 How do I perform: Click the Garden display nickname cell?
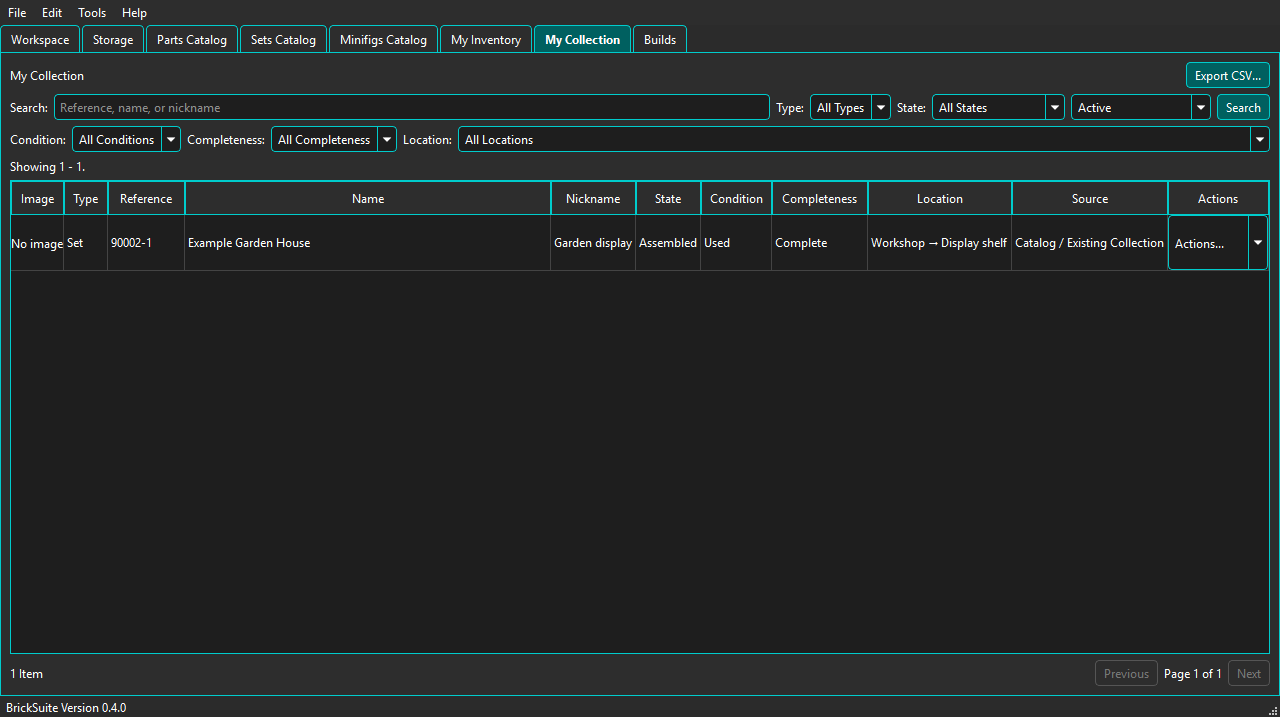[x=593, y=243]
